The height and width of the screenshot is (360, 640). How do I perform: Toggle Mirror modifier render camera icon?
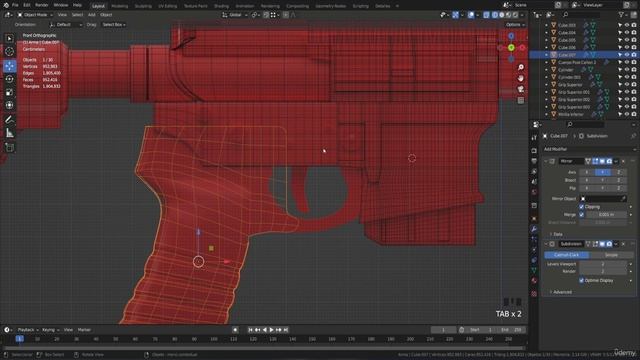coord(609,161)
